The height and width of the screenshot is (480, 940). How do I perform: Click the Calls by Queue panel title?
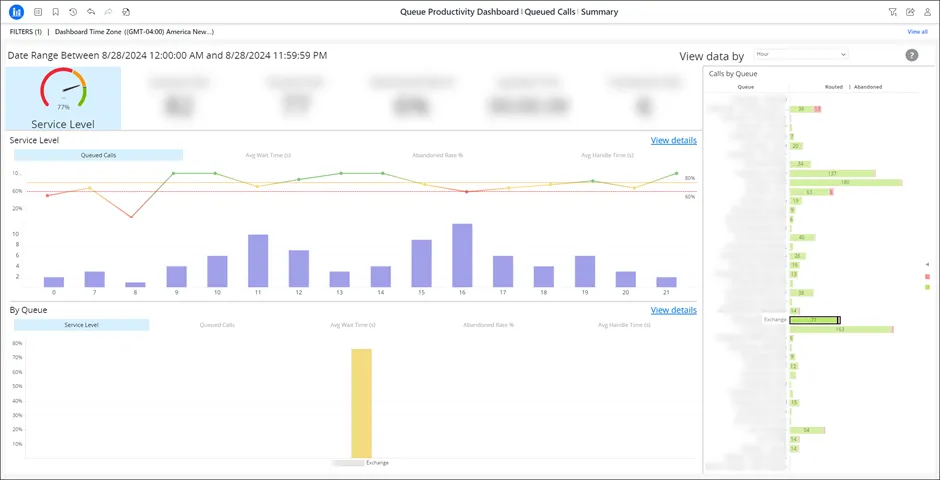pyautogui.click(x=733, y=74)
